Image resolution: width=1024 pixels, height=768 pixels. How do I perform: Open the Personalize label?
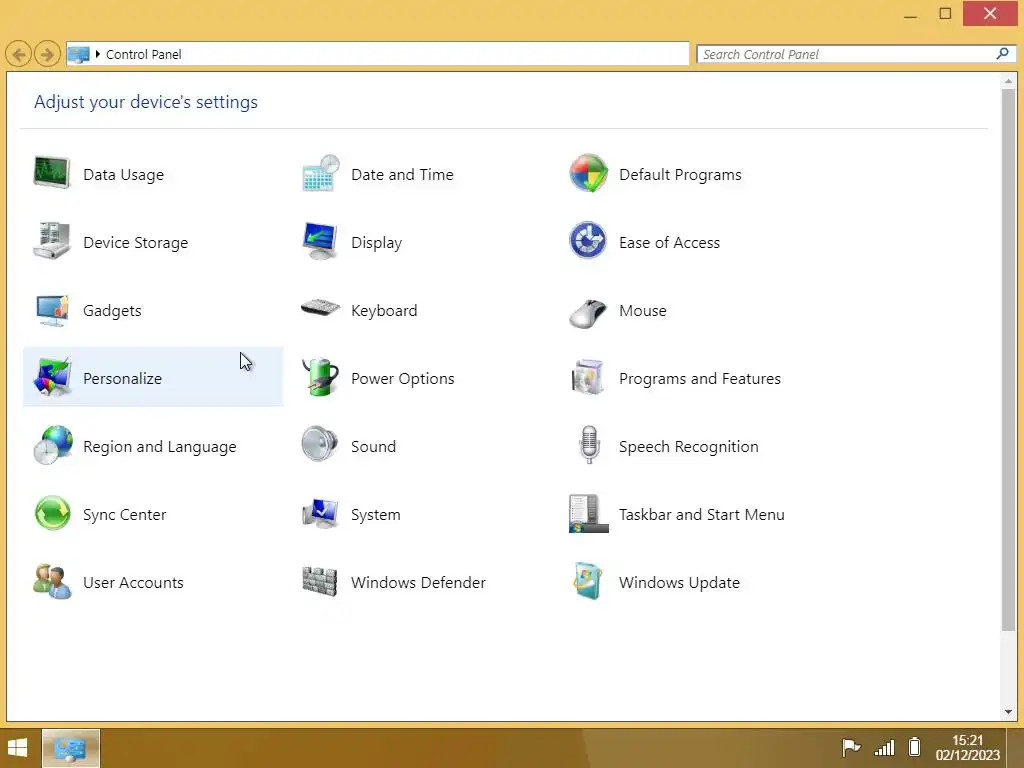pos(122,378)
